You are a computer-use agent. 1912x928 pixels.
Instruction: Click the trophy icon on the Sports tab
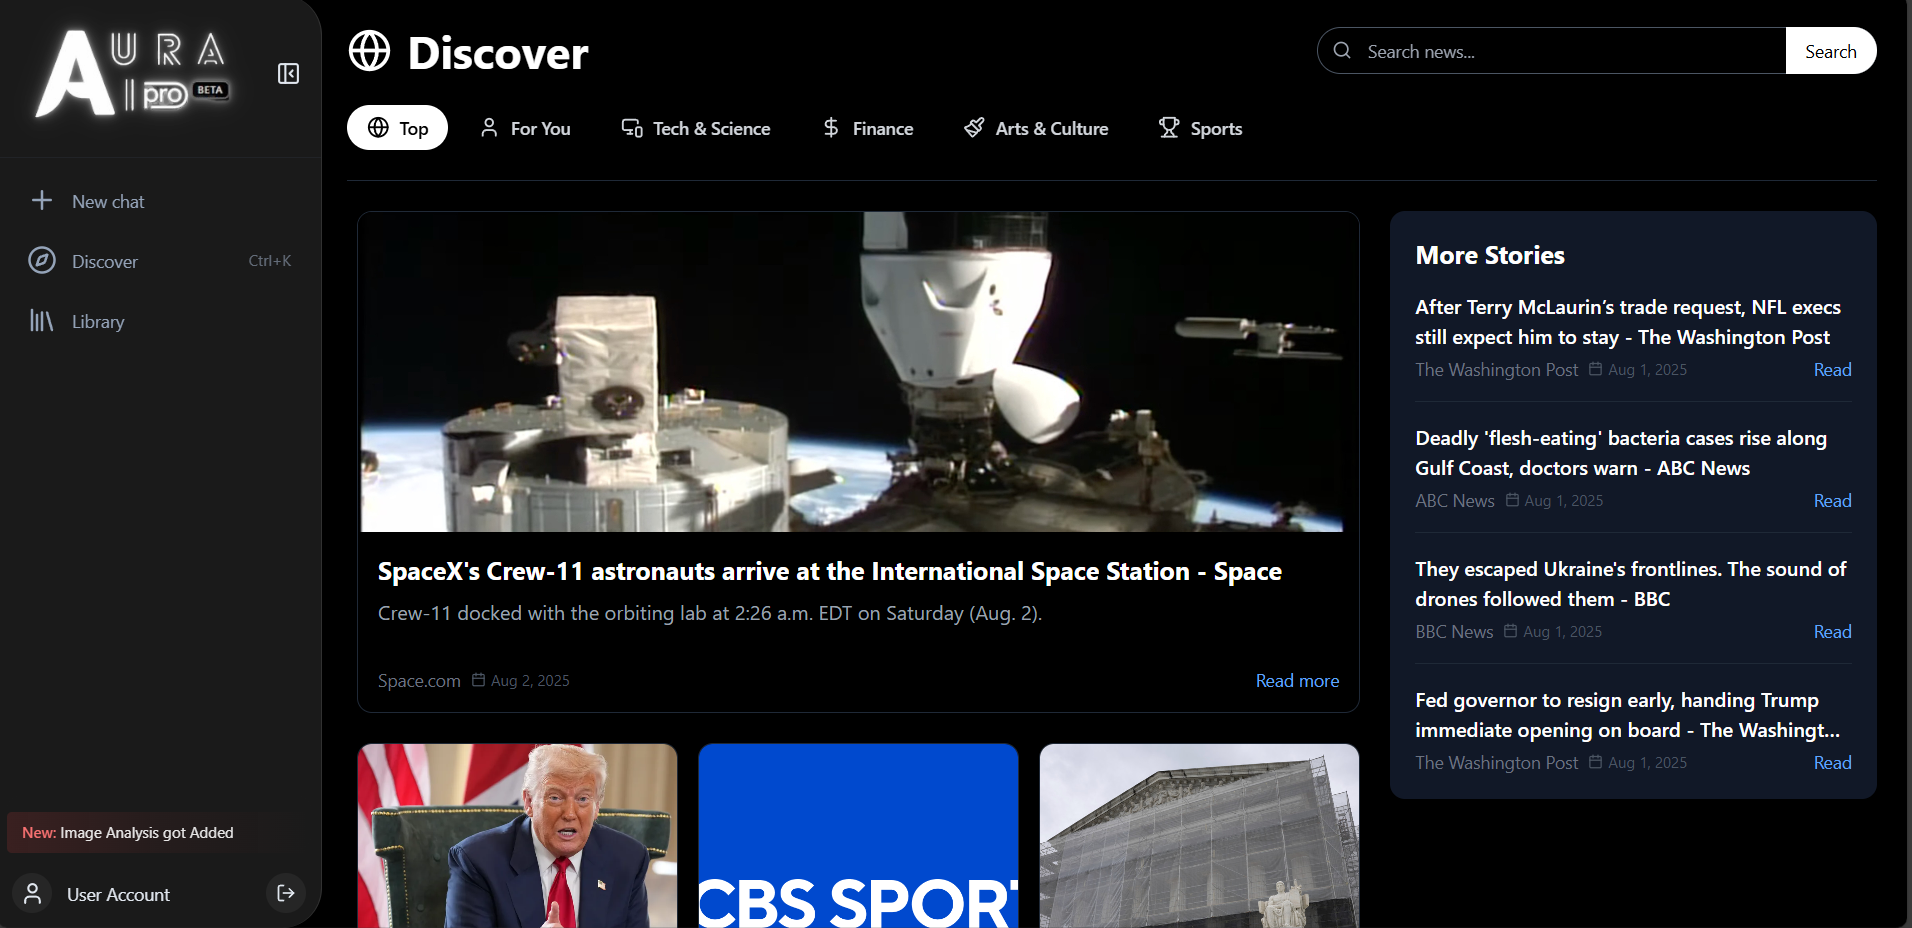coord(1169,128)
